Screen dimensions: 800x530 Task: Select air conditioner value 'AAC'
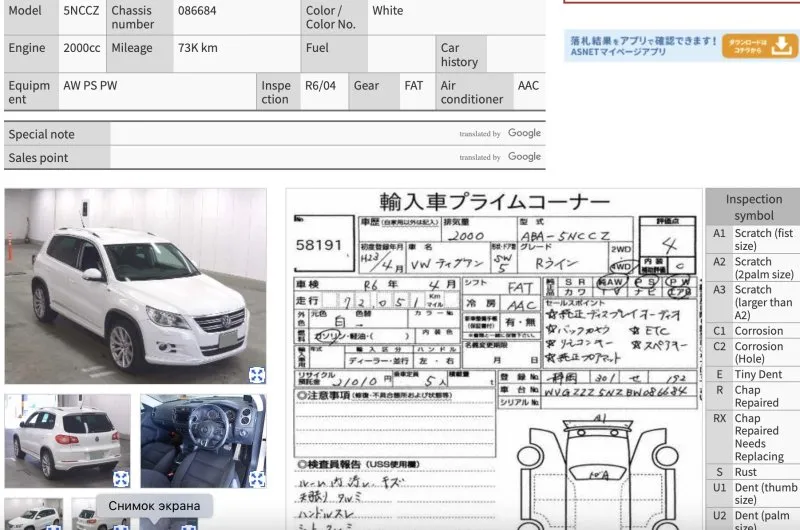click(x=528, y=86)
